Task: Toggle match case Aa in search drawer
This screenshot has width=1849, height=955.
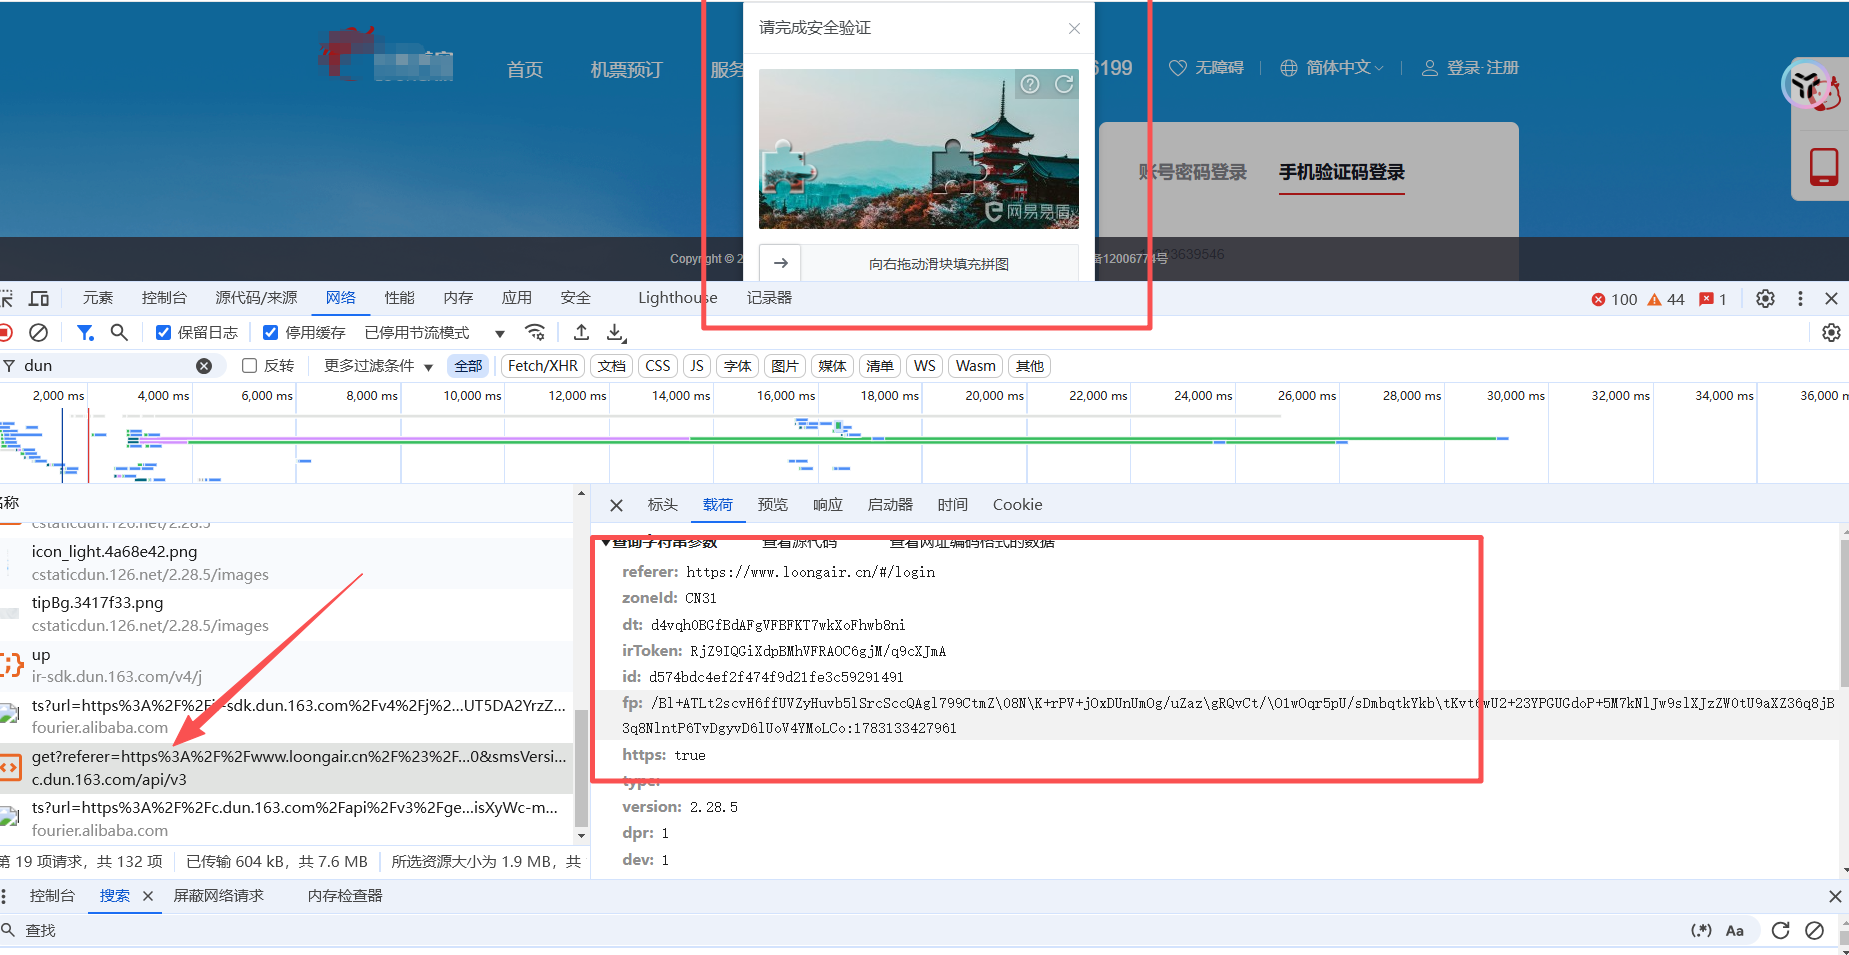Action: click(x=1735, y=930)
